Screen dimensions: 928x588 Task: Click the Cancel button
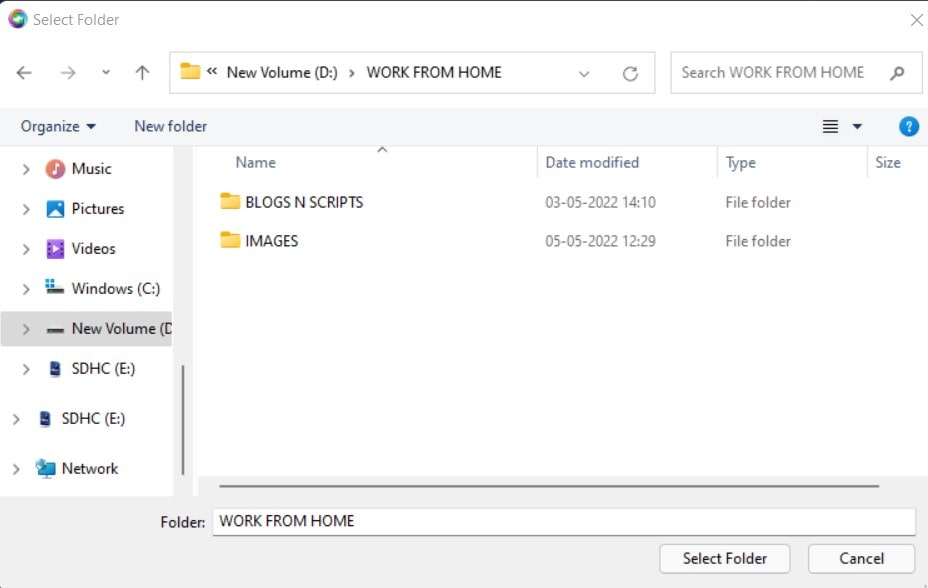860,558
